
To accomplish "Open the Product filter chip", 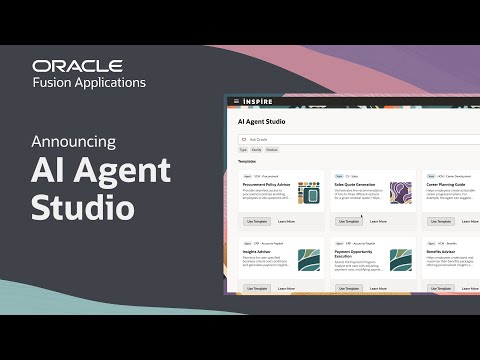I will (272, 150).
